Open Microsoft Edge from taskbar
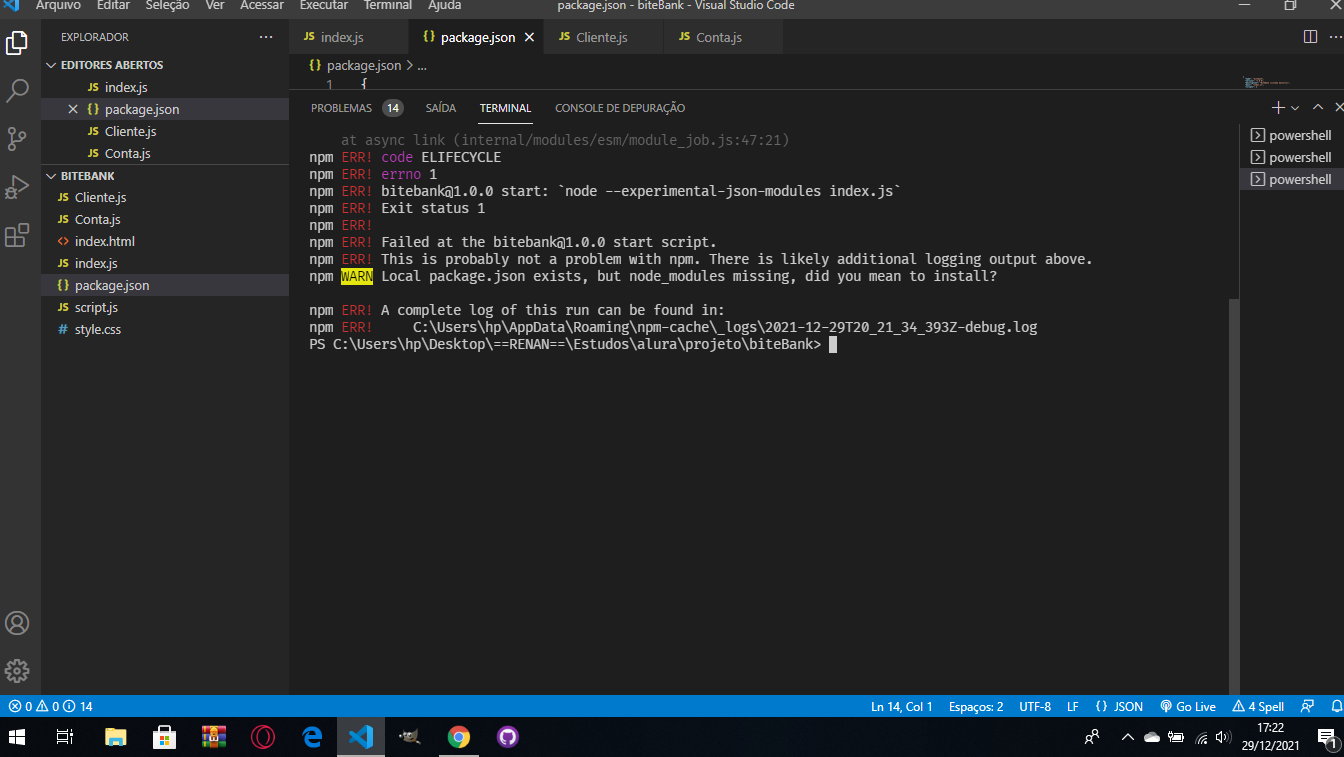The image size is (1344, 757). coord(312,737)
